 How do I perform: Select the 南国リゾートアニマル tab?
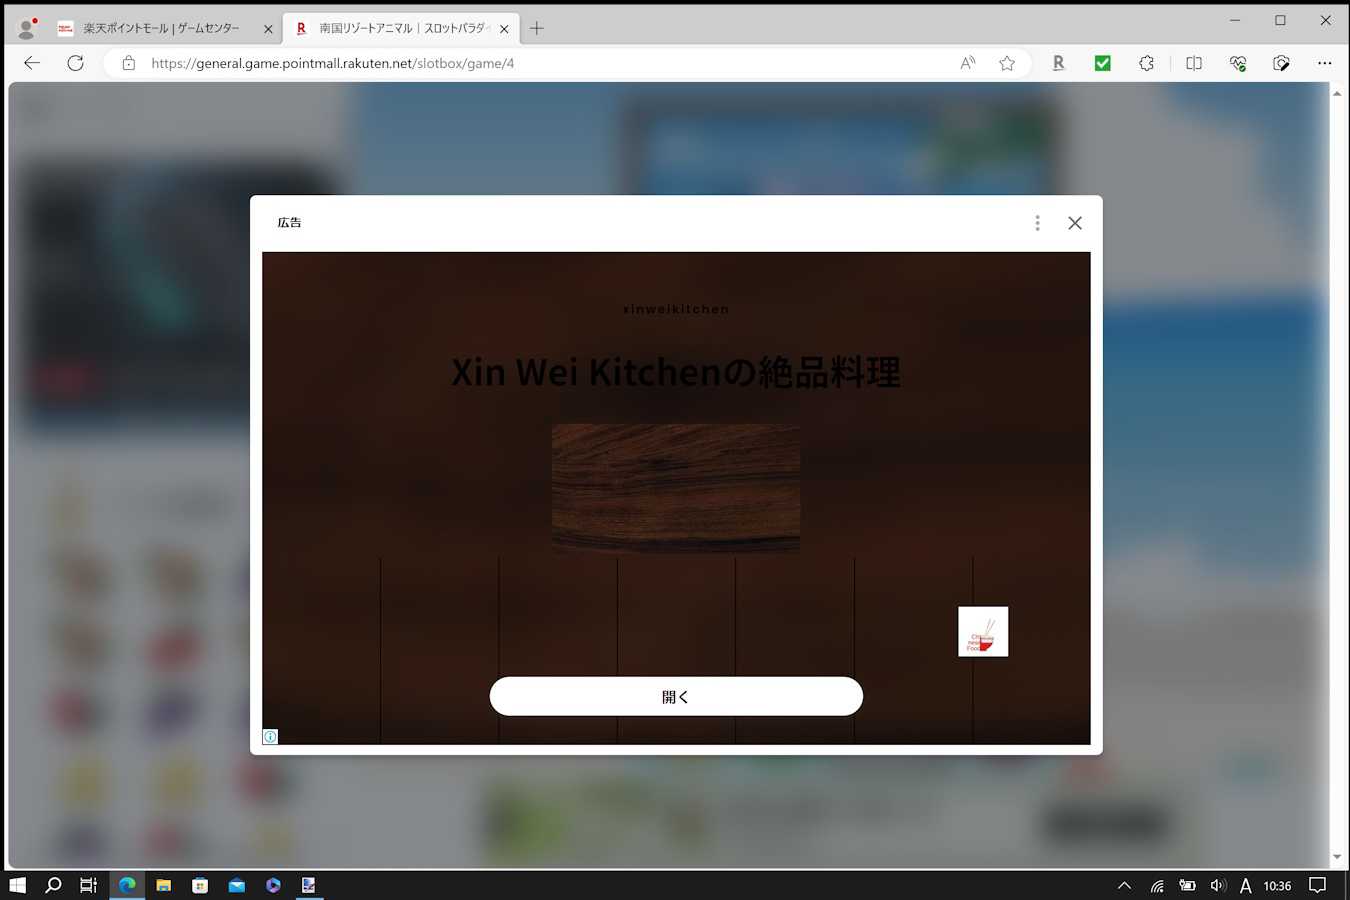pyautogui.click(x=401, y=28)
